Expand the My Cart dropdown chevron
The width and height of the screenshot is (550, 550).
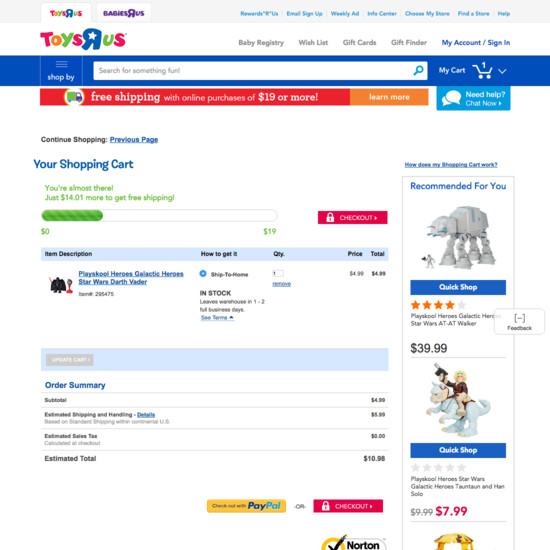pos(502,71)
